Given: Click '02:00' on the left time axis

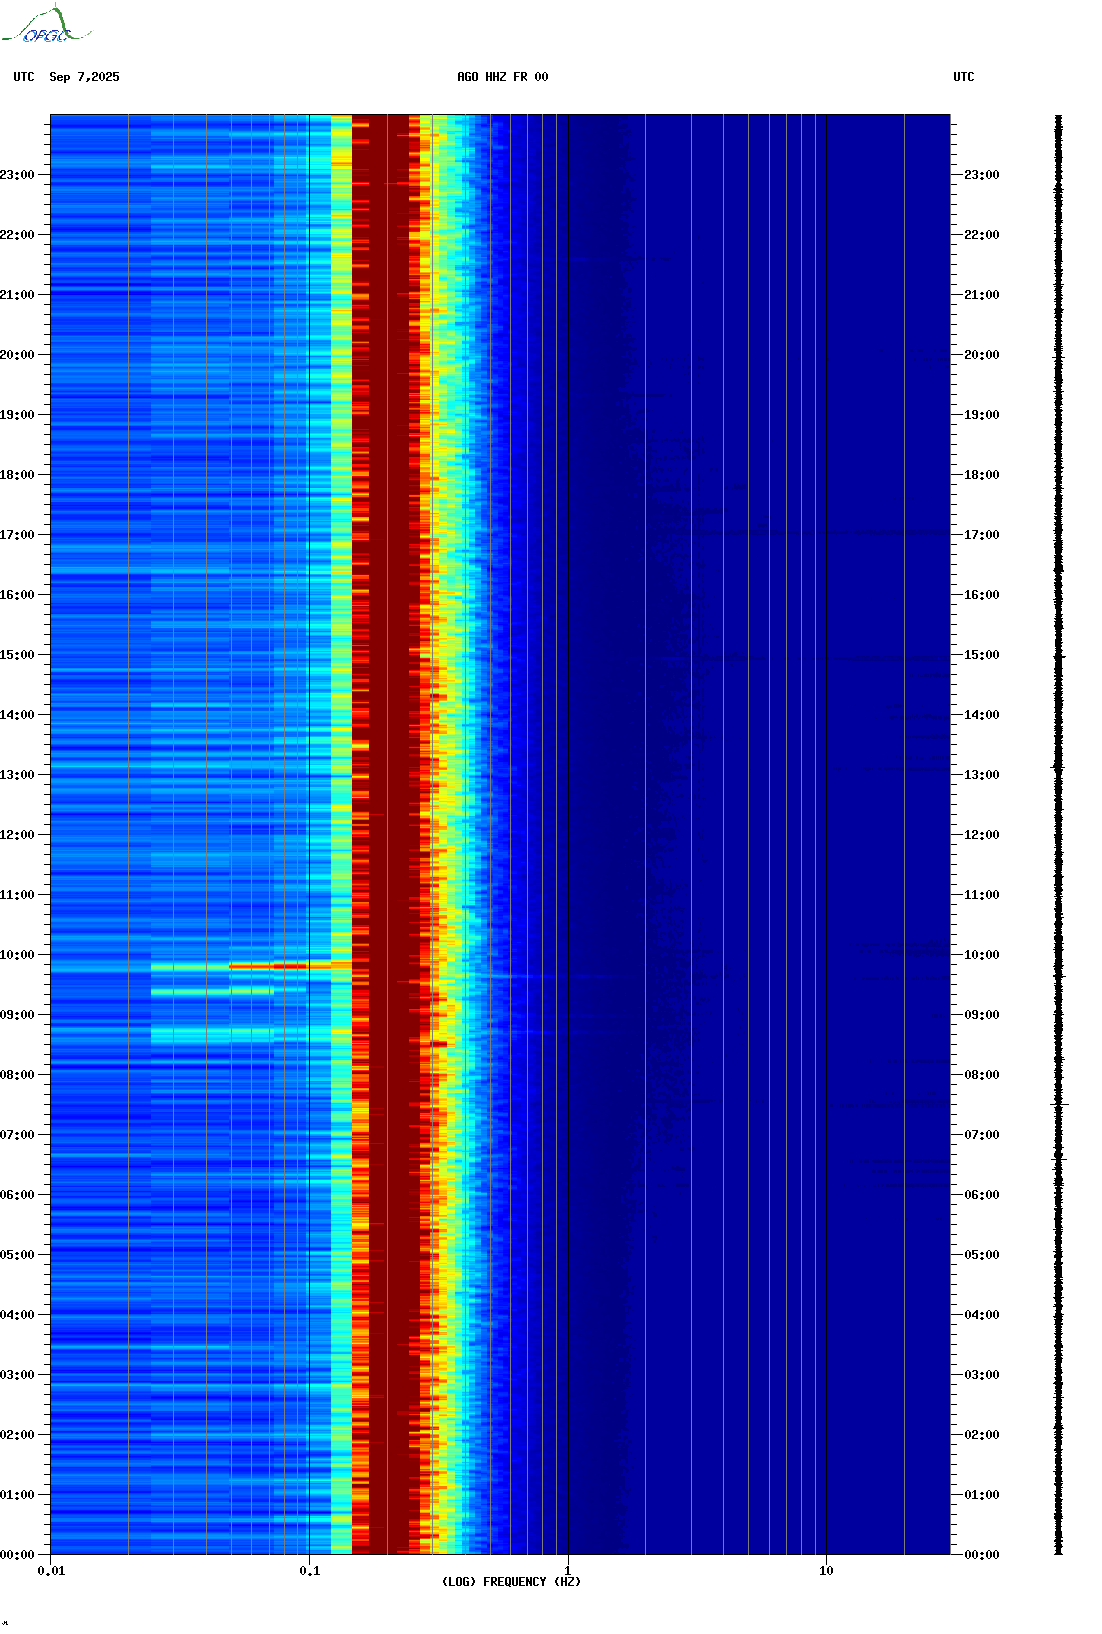Looking at the screenshot, I should [x=17, y=1435].
